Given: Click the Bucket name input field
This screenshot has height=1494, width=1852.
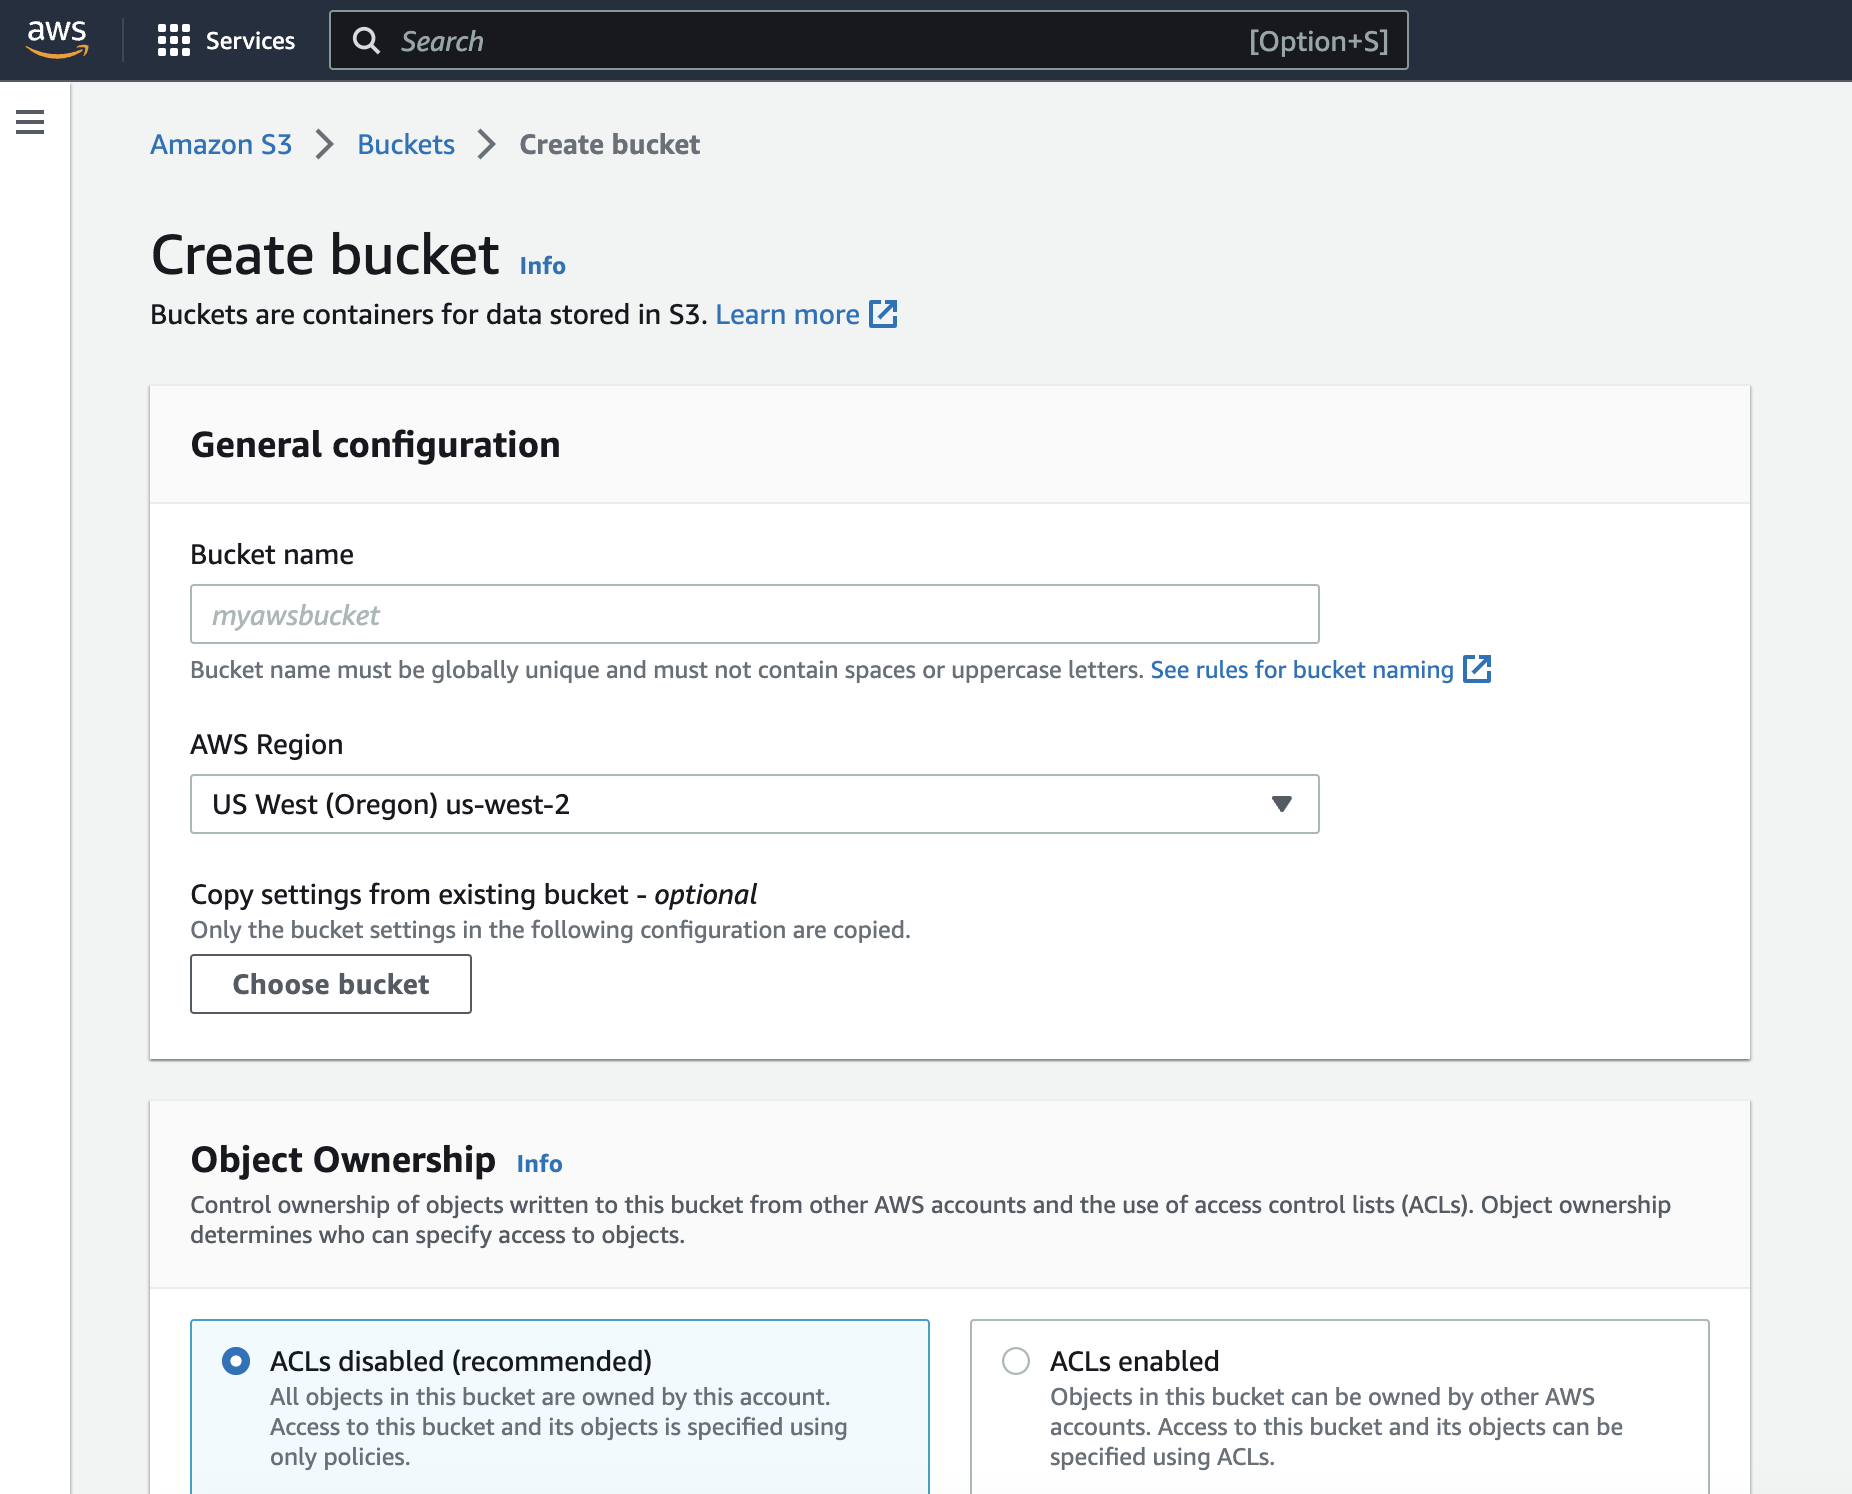Looking at the screenshot, I should click(x=755, y=614).
